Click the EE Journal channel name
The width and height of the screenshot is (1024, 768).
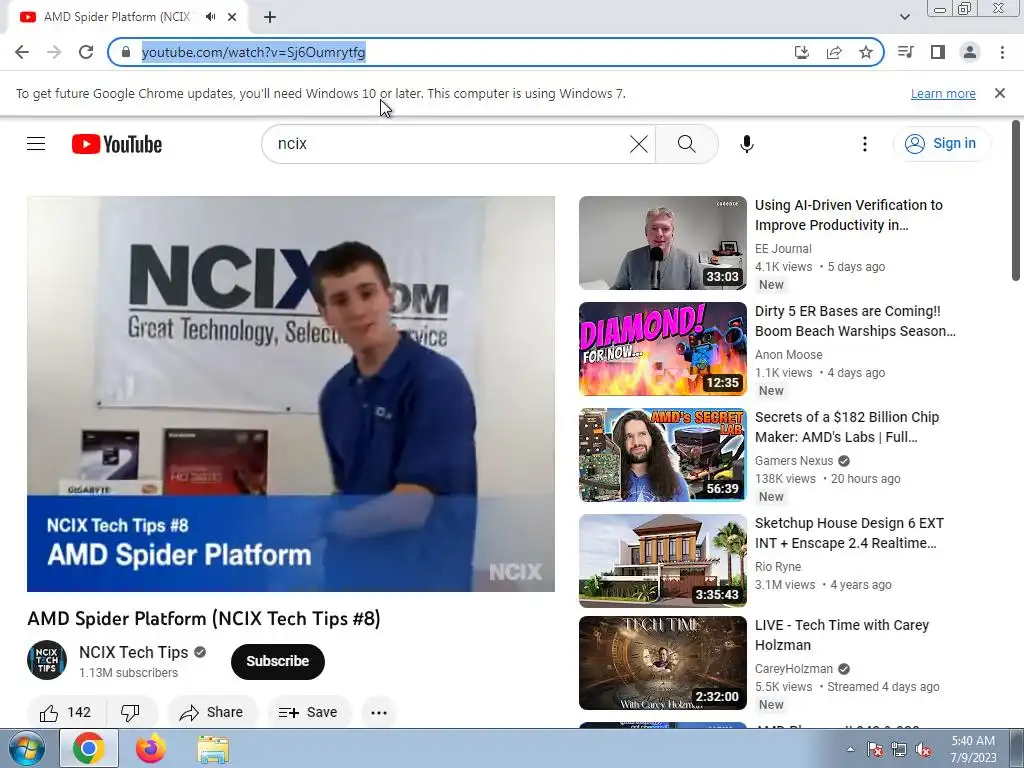[x=783, y=249]
